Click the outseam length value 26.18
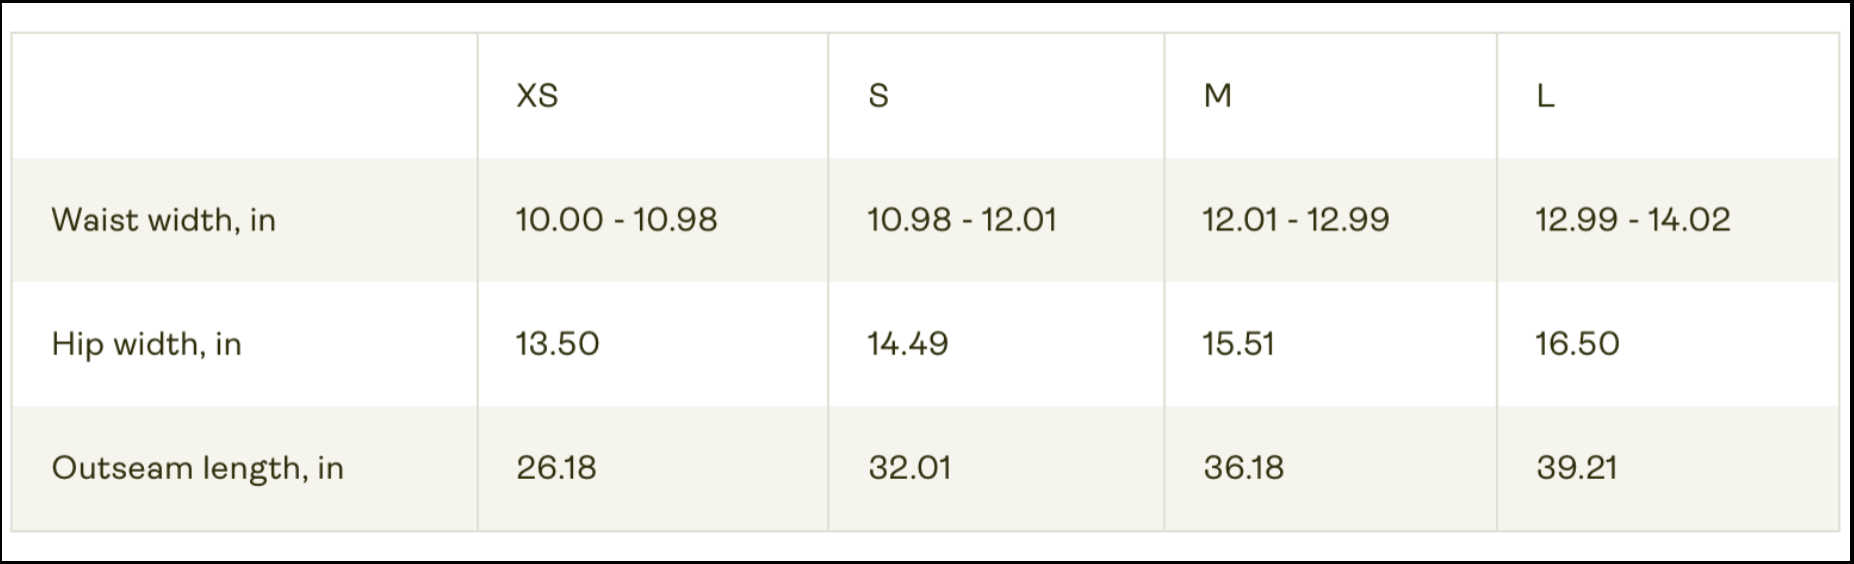Screen dimensions: 1854x564 556,468
